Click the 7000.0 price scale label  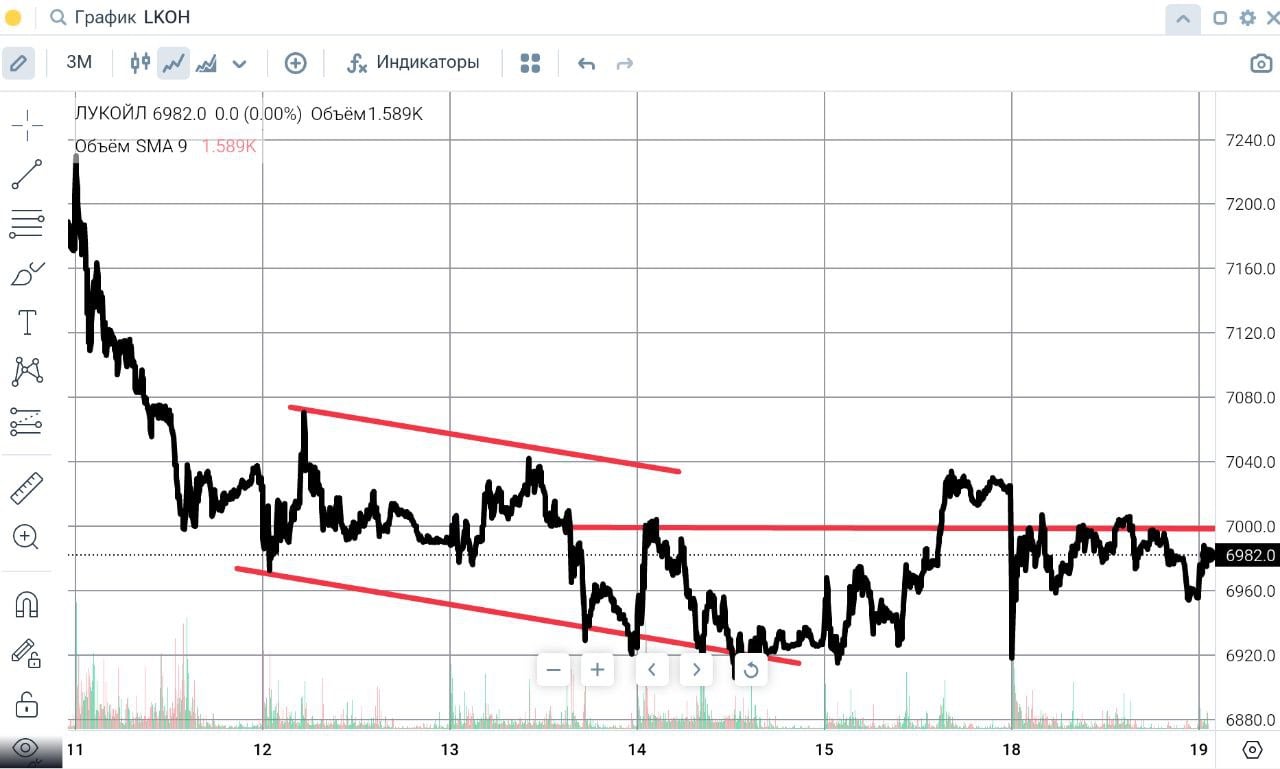(1250, 527)
